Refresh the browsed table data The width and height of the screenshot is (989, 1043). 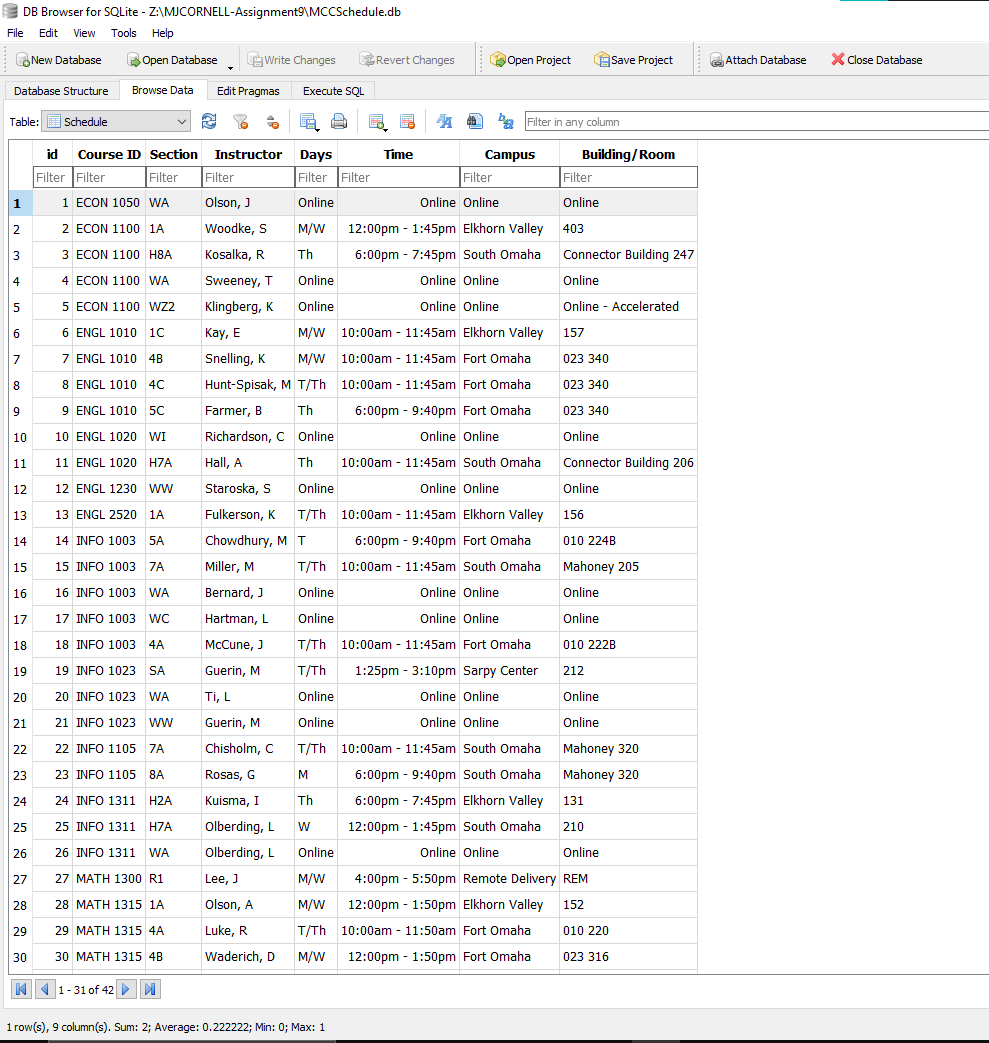click(209, 121)
